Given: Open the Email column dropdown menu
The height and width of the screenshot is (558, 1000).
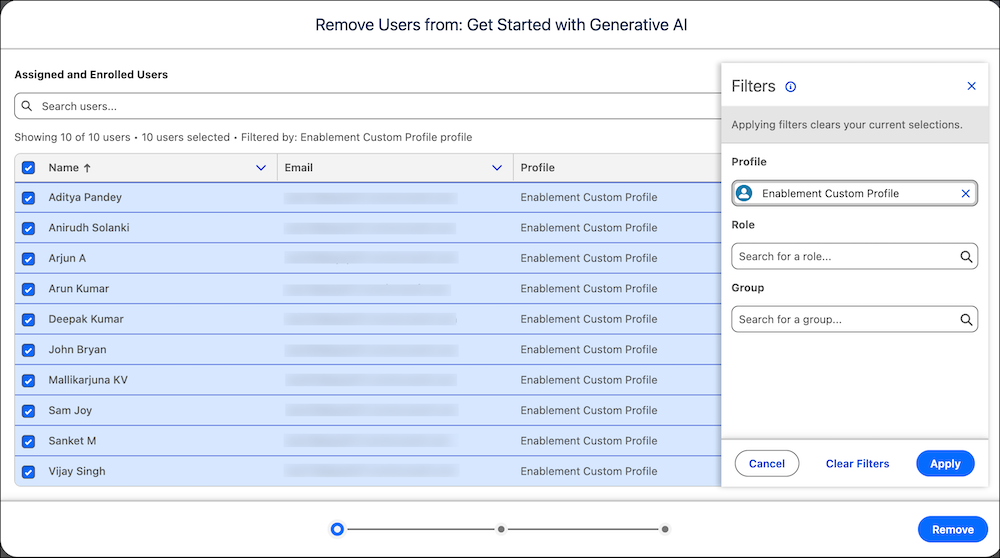Looking at the screenshot, I should click(x=497, y=168).
